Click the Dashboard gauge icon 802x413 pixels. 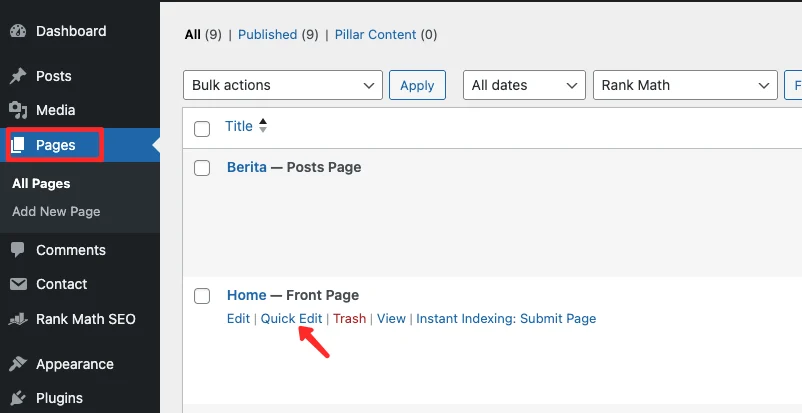pos(18,31)
